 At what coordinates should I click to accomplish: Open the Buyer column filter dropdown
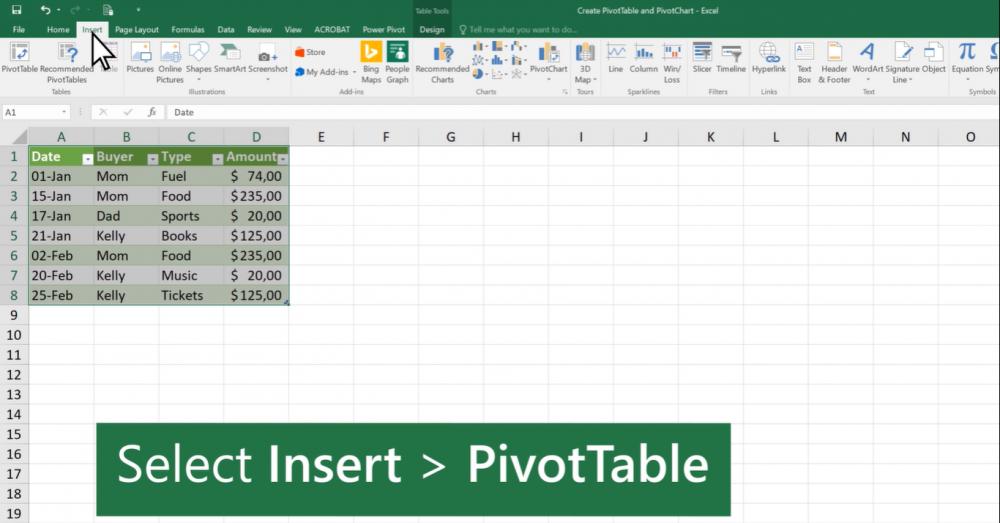(x=152, y=159)
